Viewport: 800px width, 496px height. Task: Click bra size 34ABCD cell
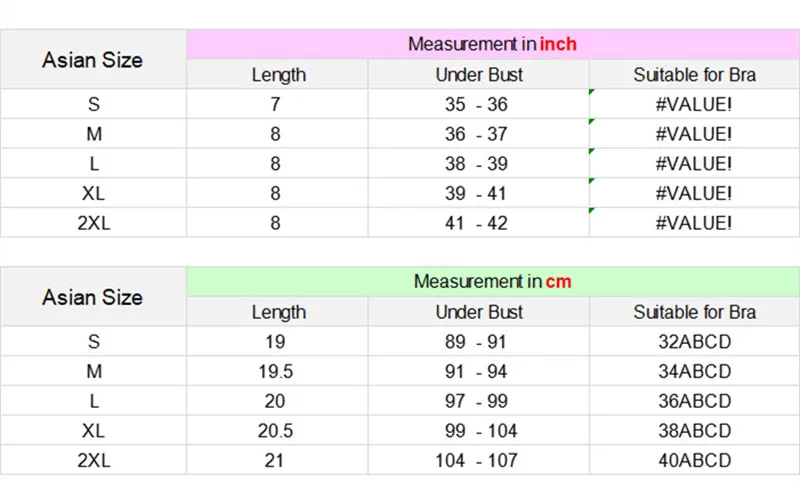click(x=694, y=371)
